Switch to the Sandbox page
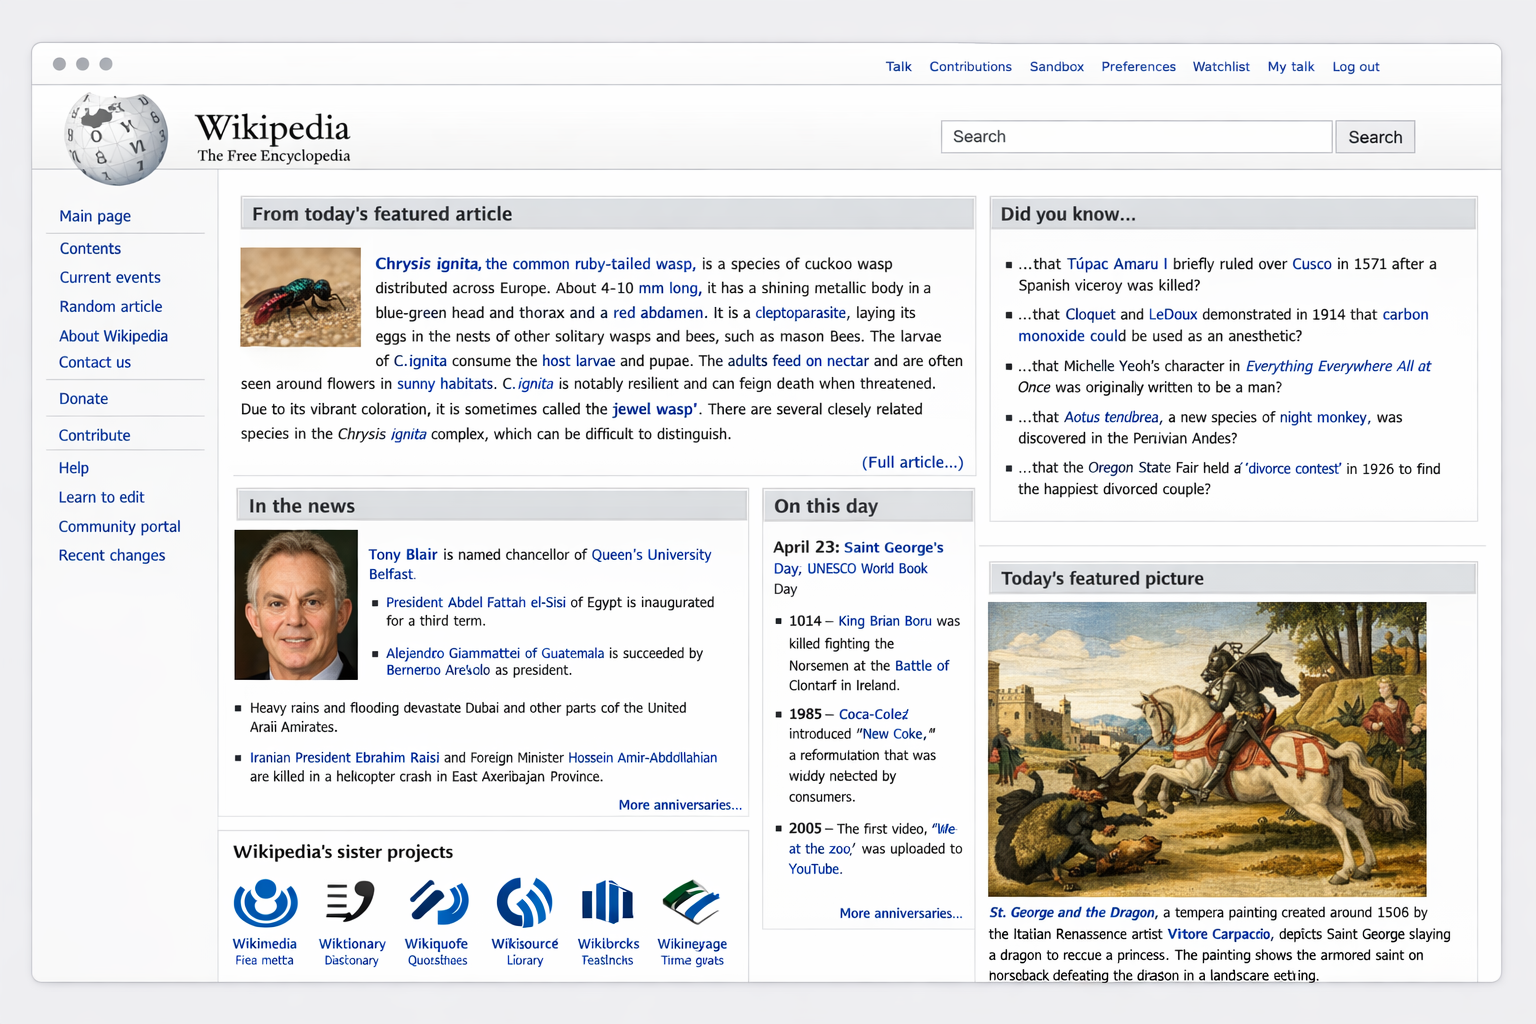 tap(1056, 66)
